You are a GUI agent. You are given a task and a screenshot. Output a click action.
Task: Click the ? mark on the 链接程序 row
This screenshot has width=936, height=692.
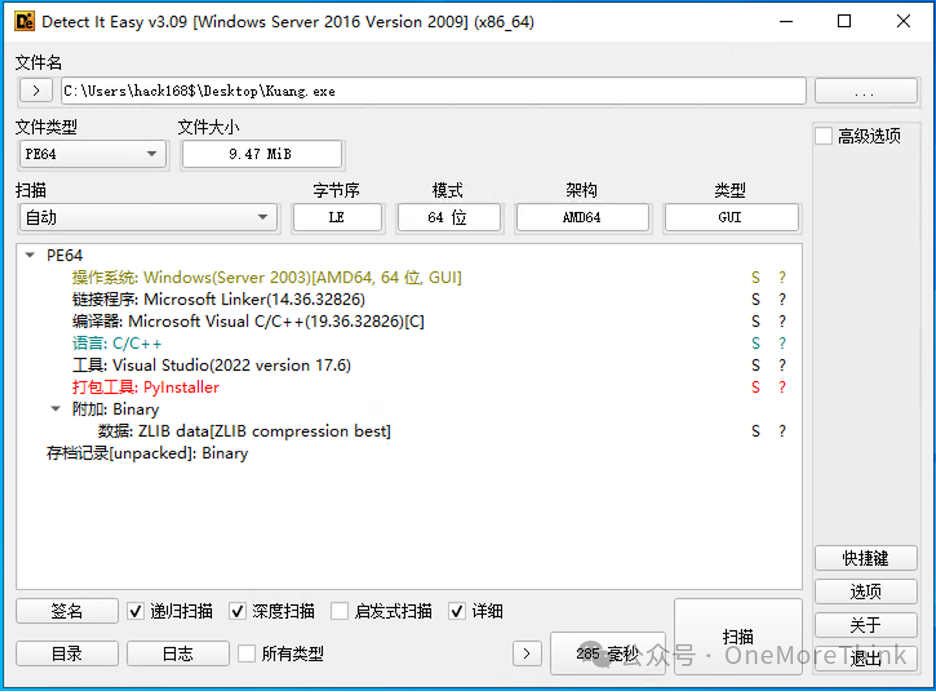pos(782,299)
